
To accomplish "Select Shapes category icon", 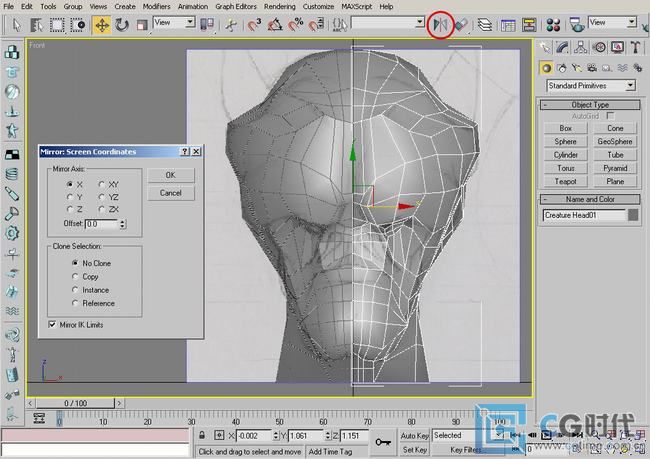I will click(562, 68).
